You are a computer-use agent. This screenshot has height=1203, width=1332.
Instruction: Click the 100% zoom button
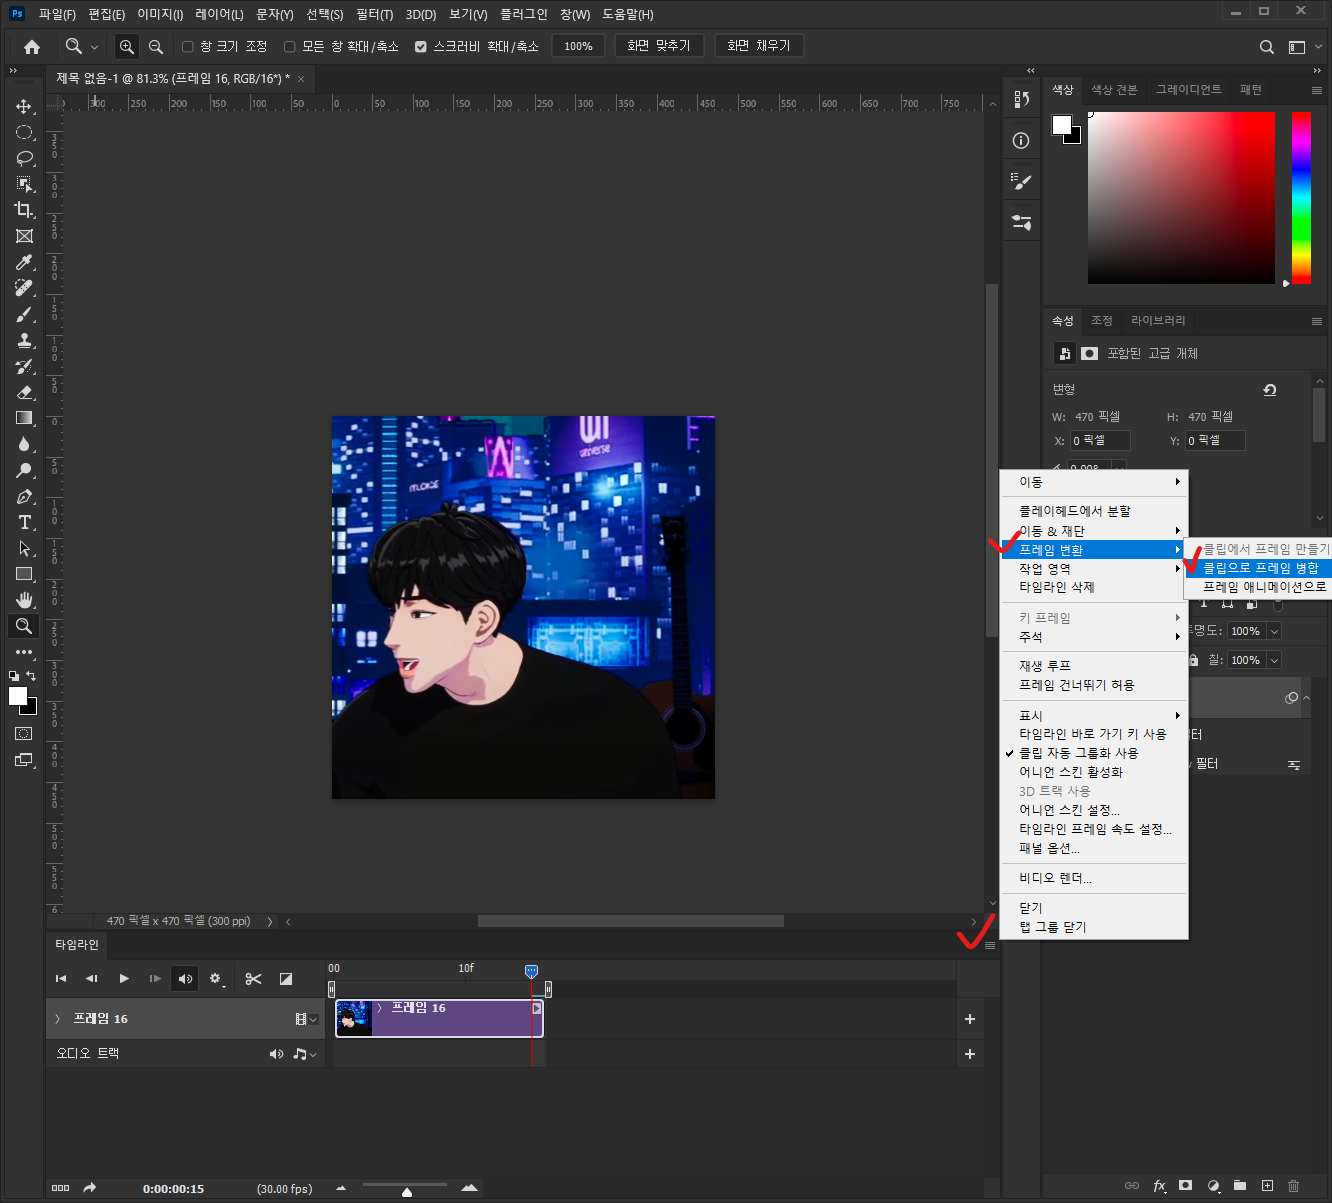coord(578,46)
